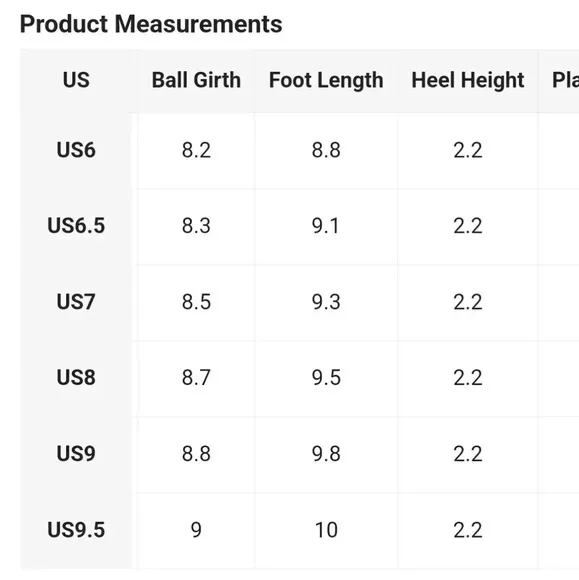Viewport: 579px width, 580px height.
Task: Click the Heel Height 2.2 cell in US6 row
Action: pos(468,150)
